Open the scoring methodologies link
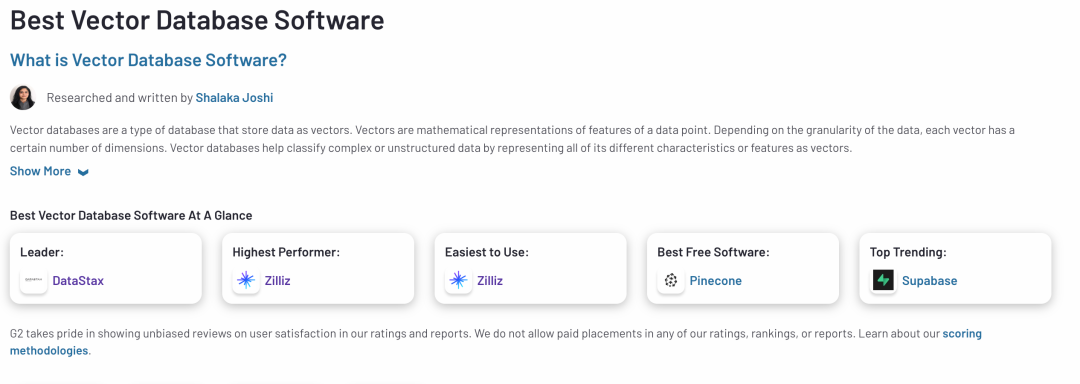 (x=496, y=342)
